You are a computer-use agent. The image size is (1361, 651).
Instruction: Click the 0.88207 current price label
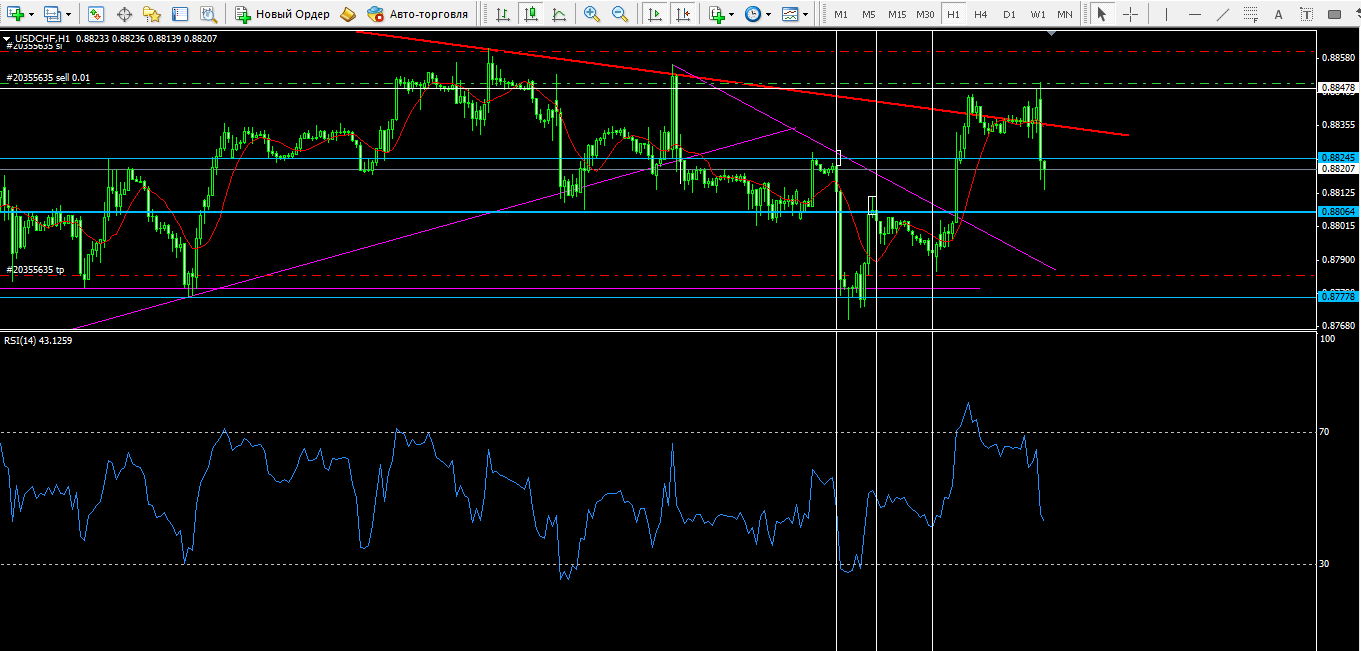point(1337,169)
